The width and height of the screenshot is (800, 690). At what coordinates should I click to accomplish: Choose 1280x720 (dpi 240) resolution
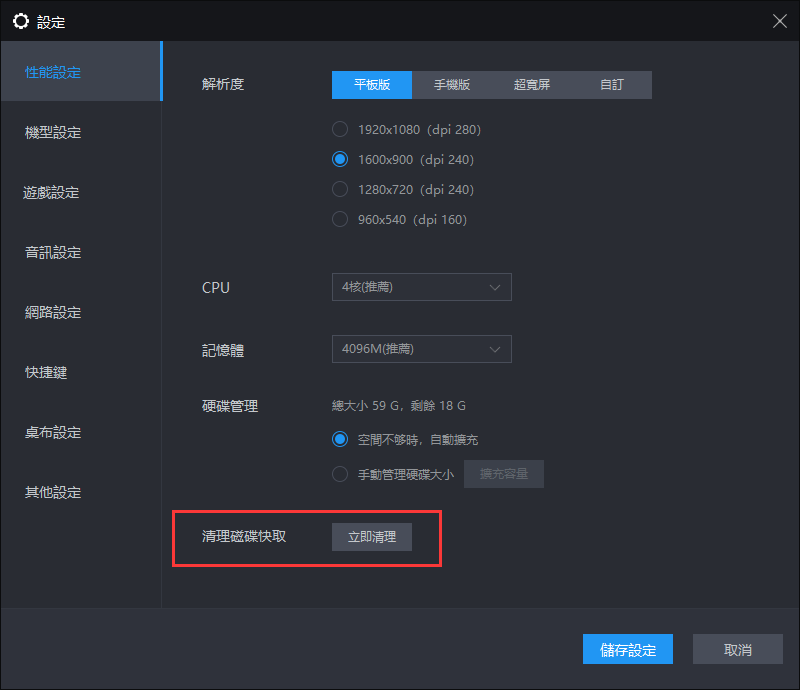point(340,189)
